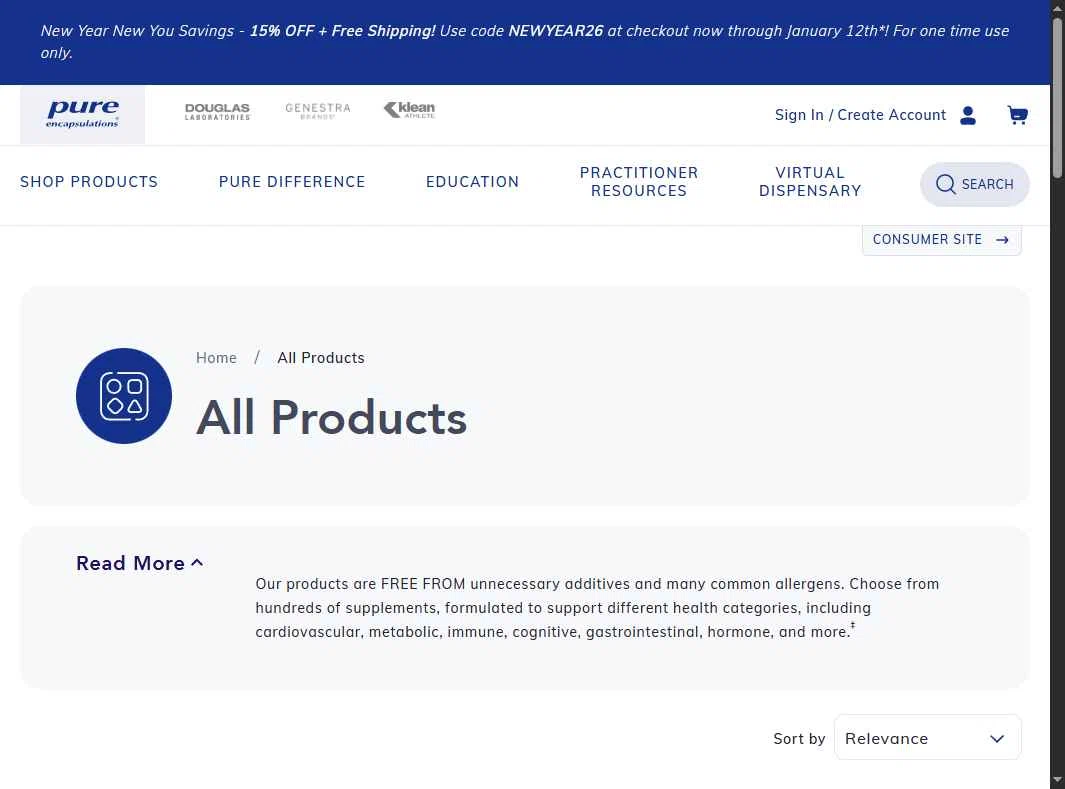Click the New Year promo banner text
Image resolution: width=1065 pixels, height=789 pixels.
coord(524,41)
